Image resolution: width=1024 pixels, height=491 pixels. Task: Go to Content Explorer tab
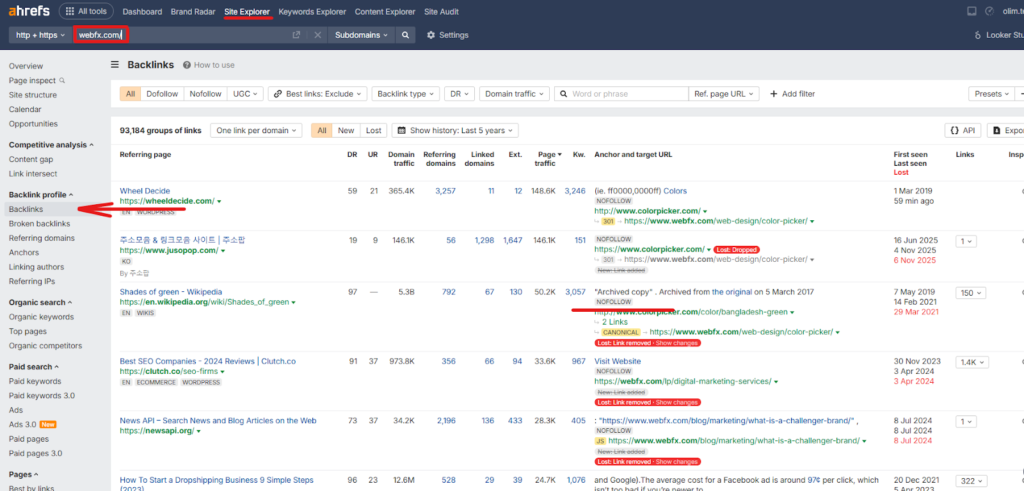[x=385, y=12]
